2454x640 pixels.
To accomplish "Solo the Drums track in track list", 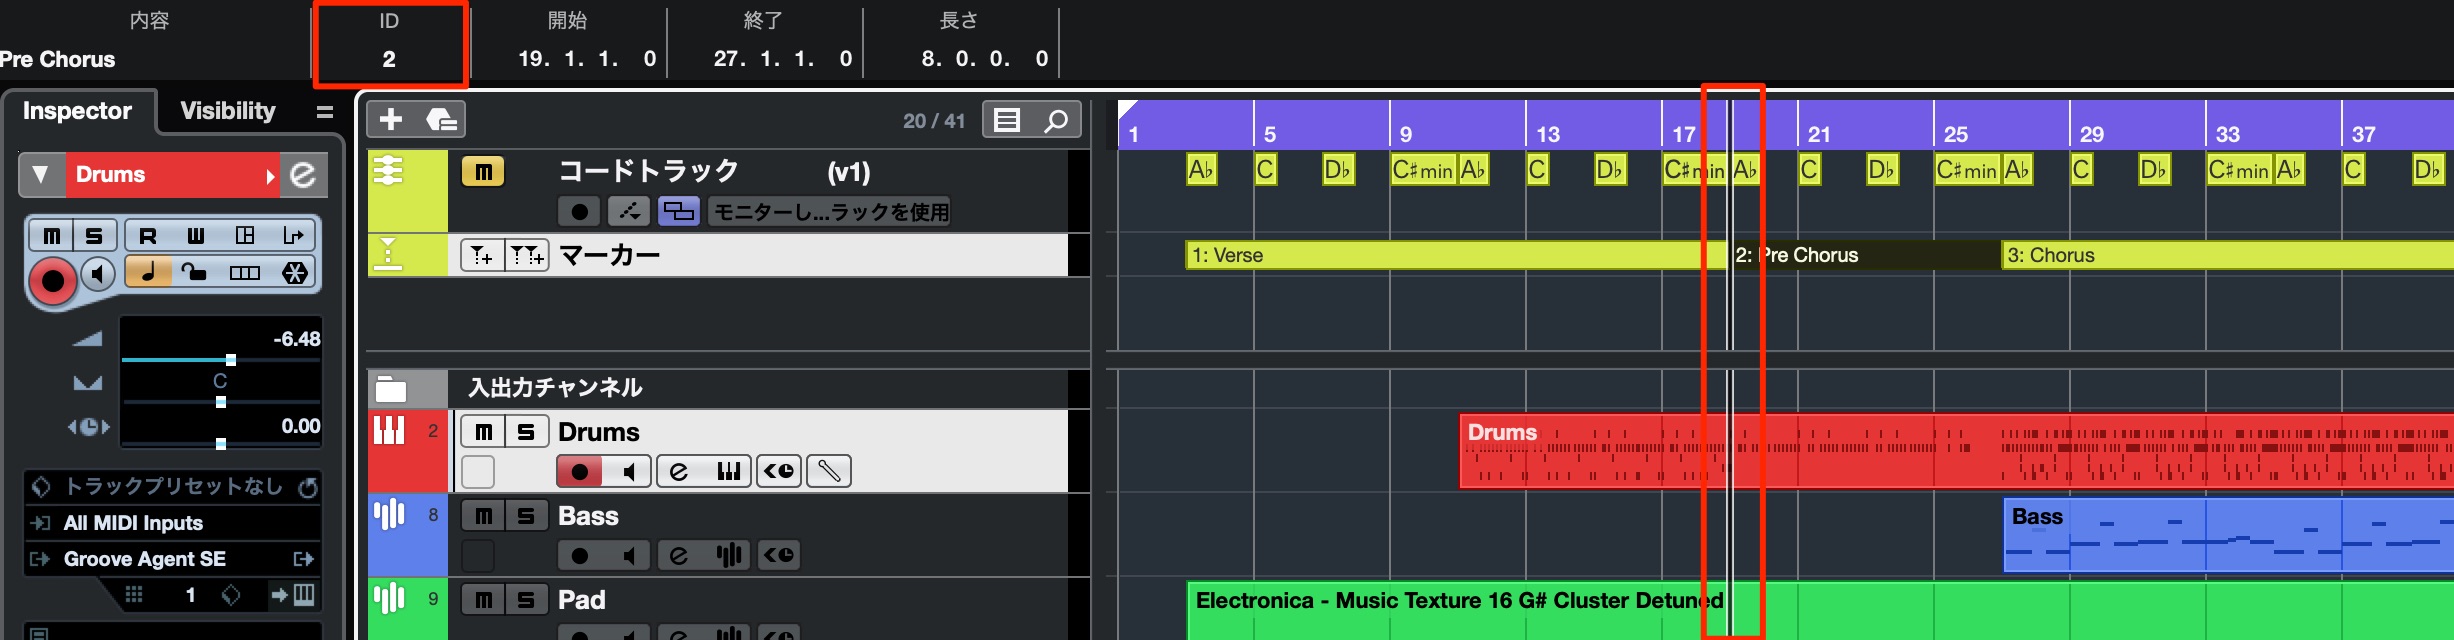I will pos(526,432).
